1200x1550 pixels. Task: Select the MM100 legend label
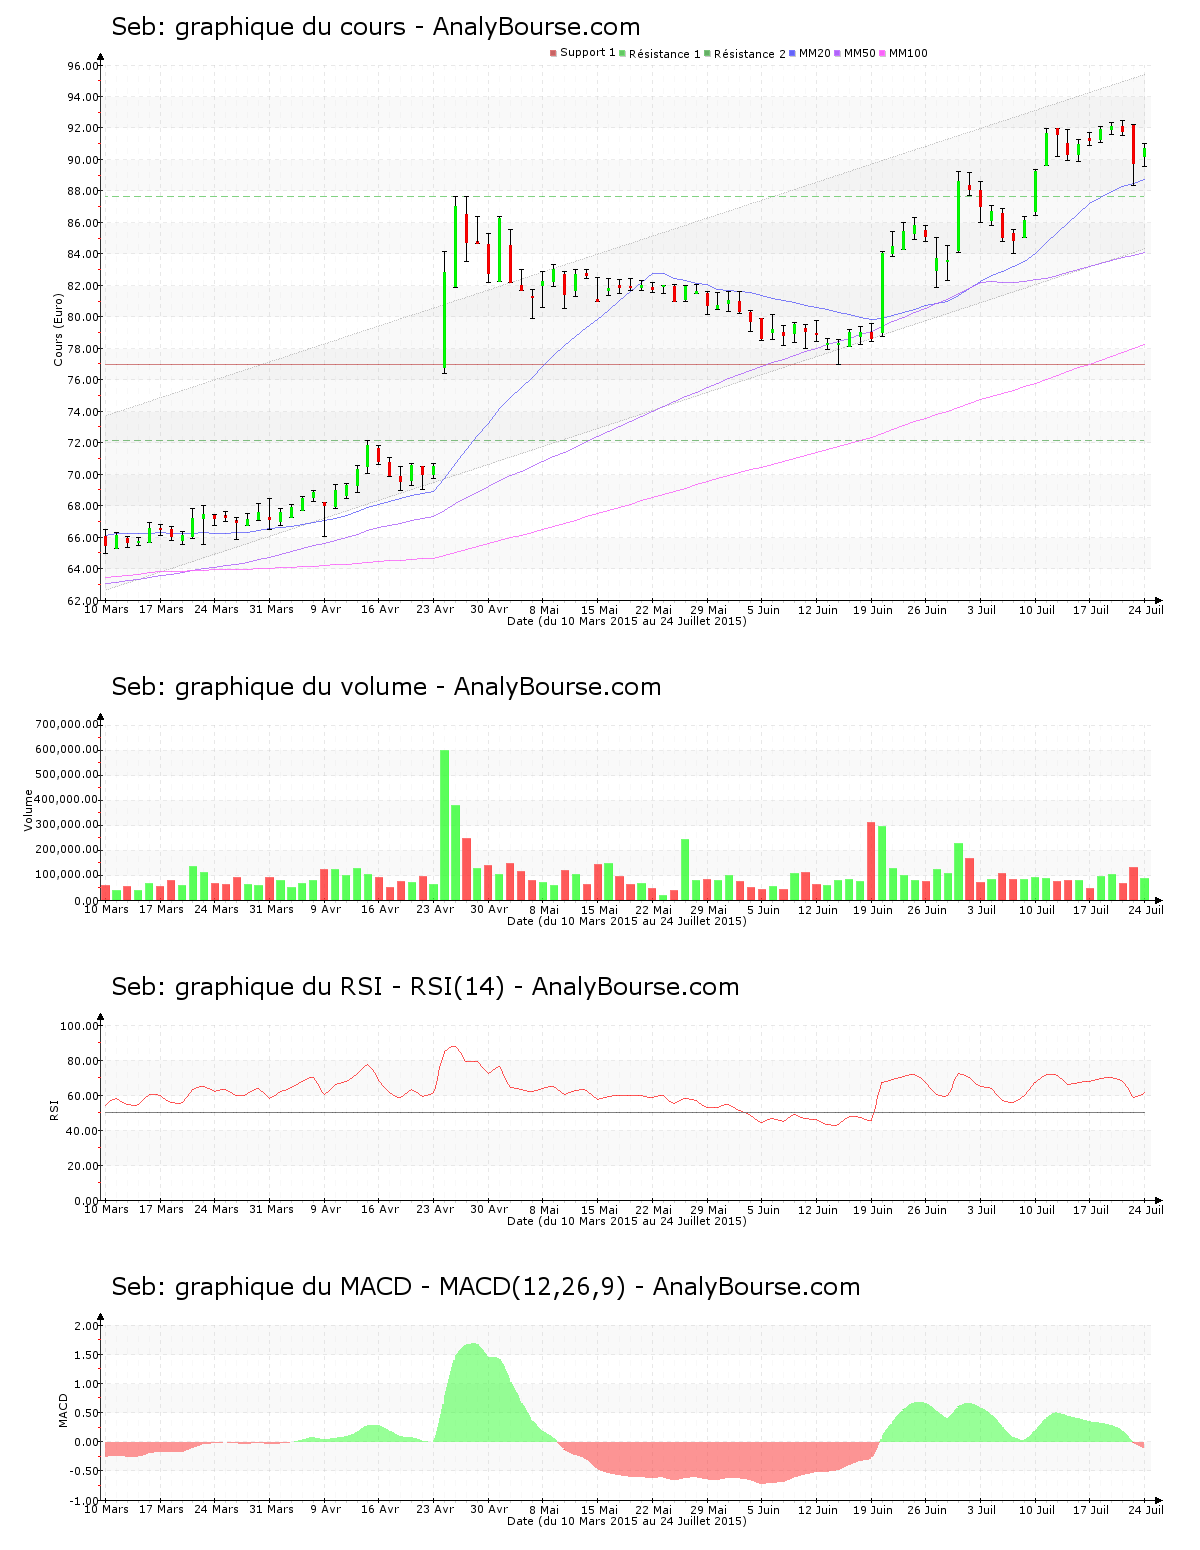(908, 53)
